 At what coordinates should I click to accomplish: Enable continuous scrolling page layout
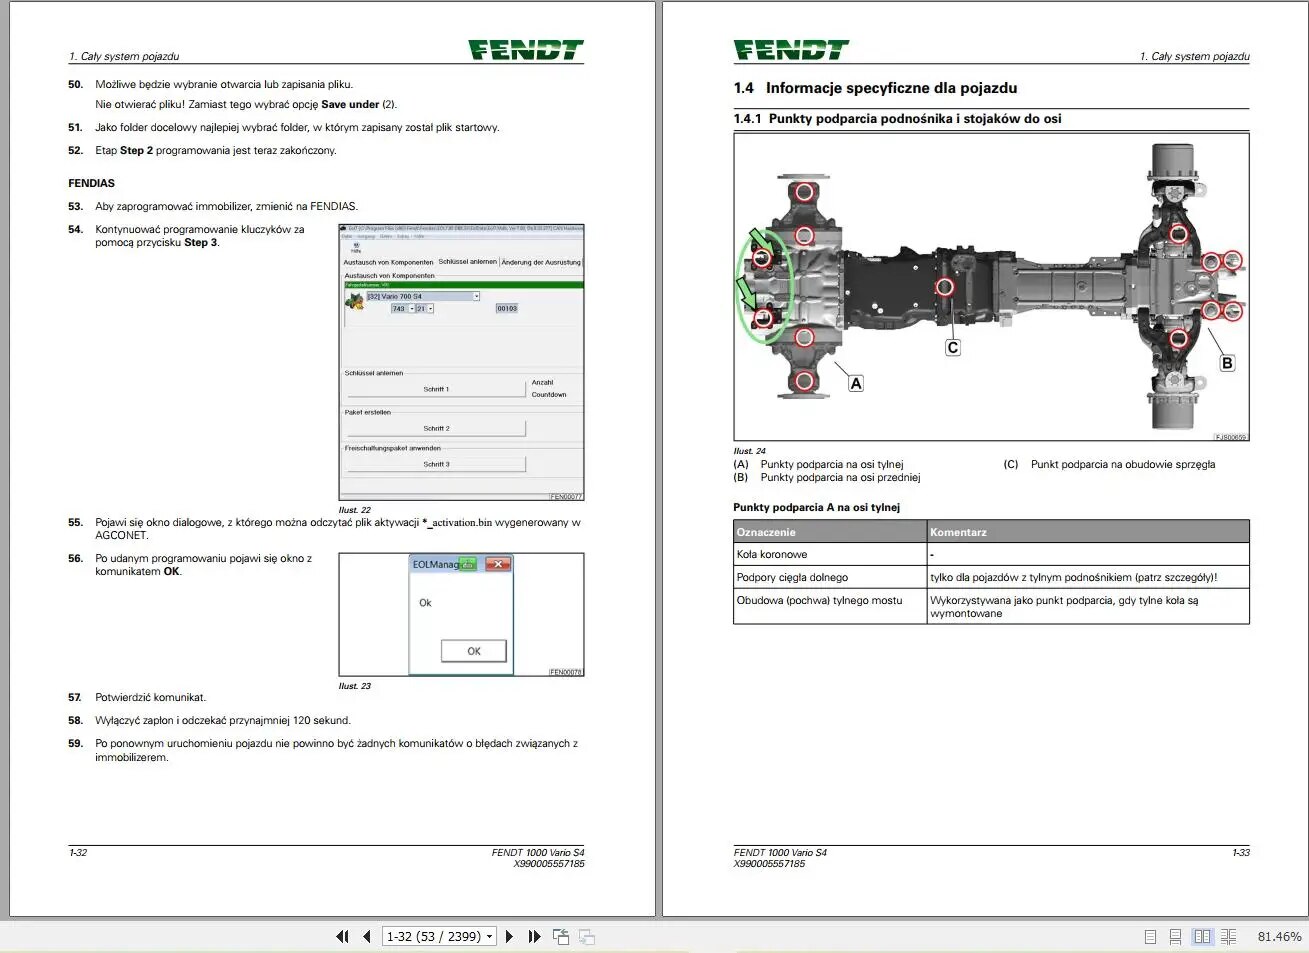[1176, 937]
